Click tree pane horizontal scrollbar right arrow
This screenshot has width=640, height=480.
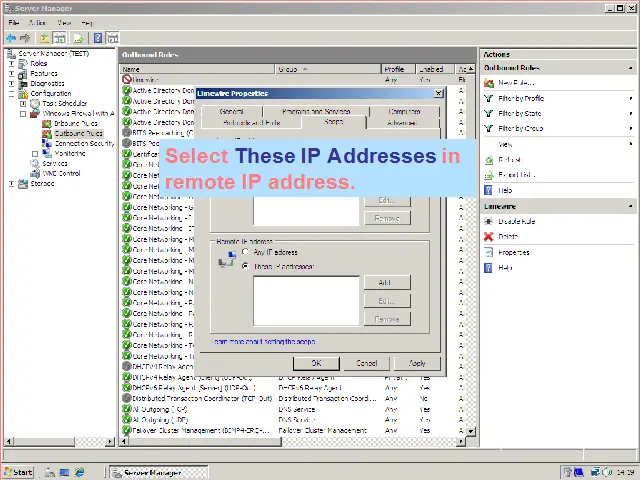coord(110,441)
